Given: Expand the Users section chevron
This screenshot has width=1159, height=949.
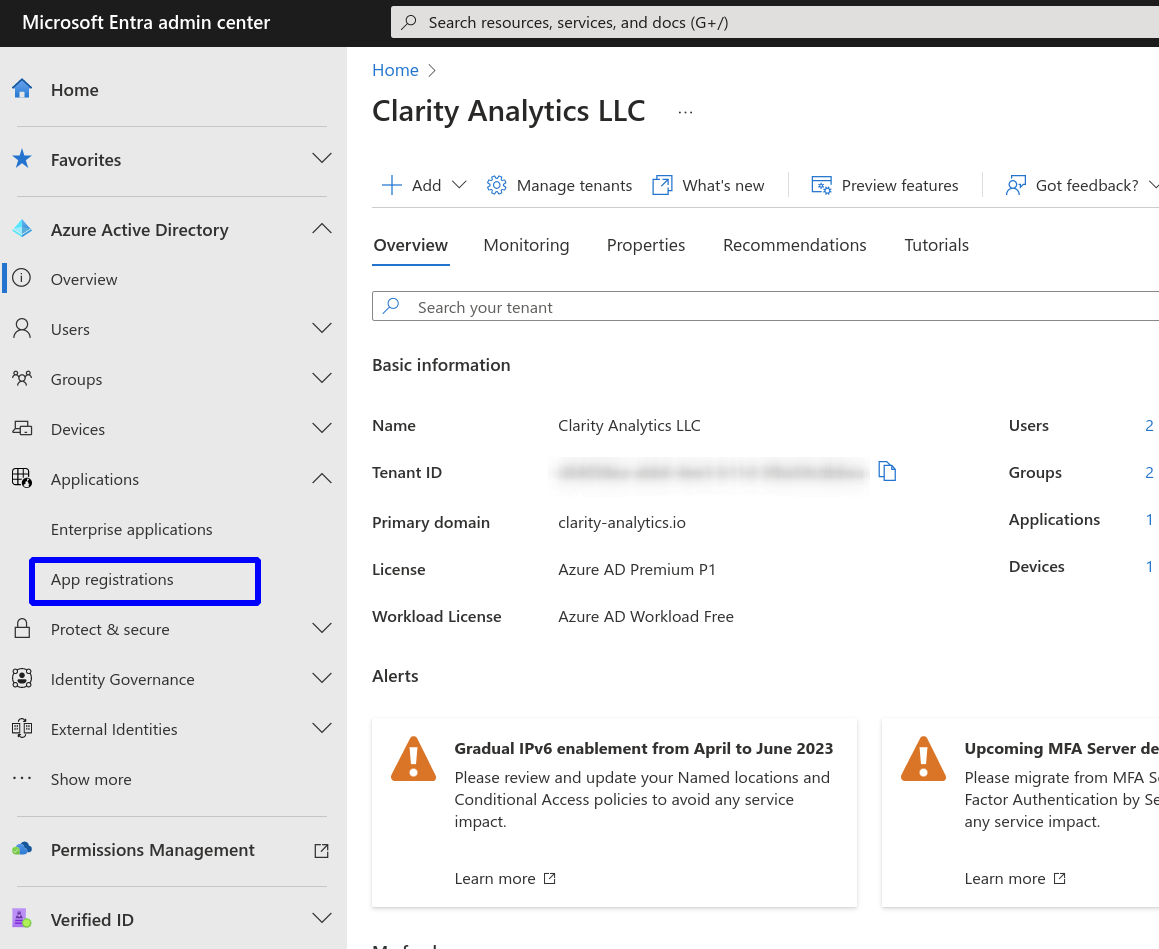Looking at the screenshot, I should point(321,328).
